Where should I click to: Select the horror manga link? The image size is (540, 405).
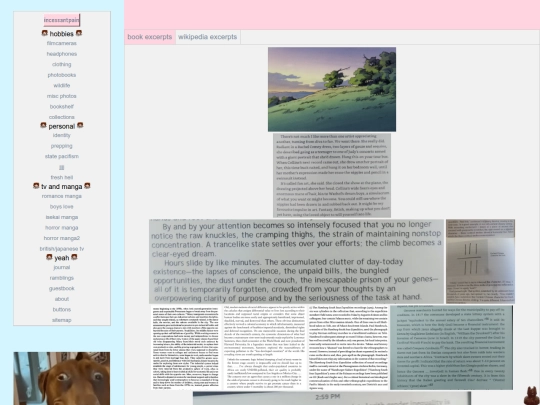(62, 228)
